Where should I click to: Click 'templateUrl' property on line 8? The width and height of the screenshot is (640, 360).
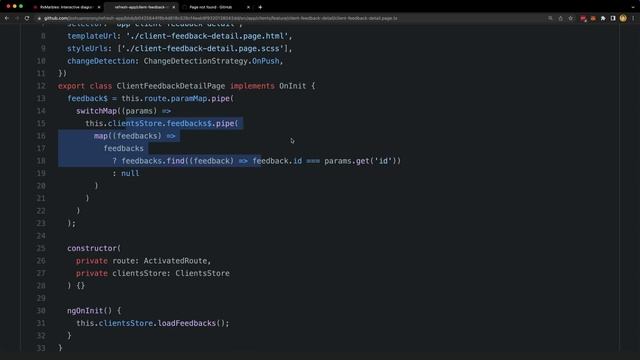[x=92, y=36]
